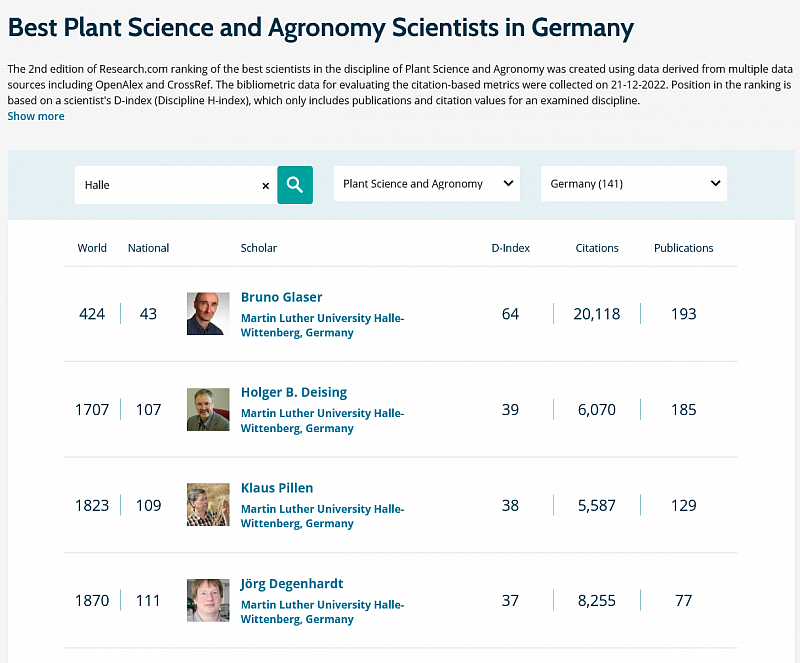Image resolution: width=800 pixels, height=663 pixels.
Task: Click the Show more link
Action: tap(36, 116)
